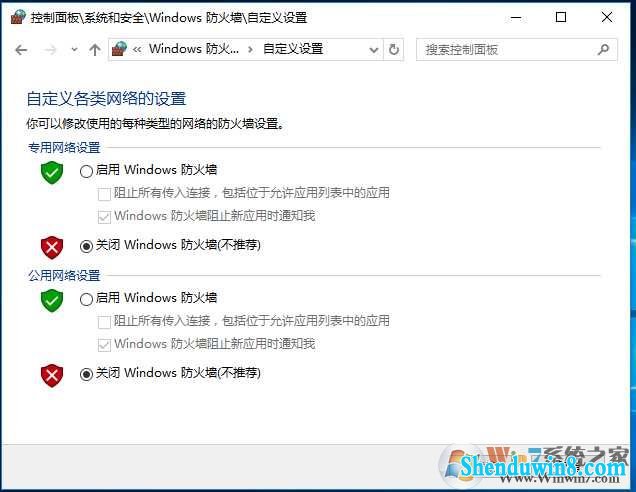This screenshot has height=492, width=636.
Task: Open address bar history dropdown
Action: click(374, 50)
